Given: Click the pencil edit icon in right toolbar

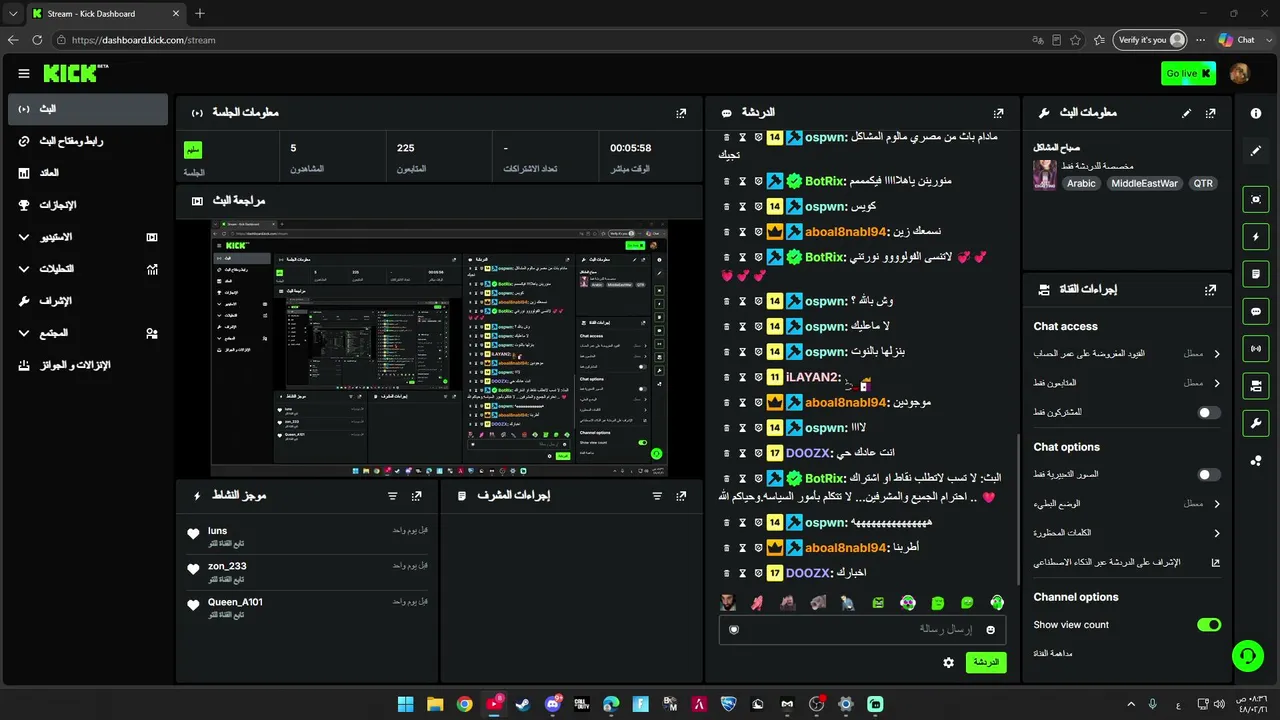Looking at the screenshot, I should 1256,151.
